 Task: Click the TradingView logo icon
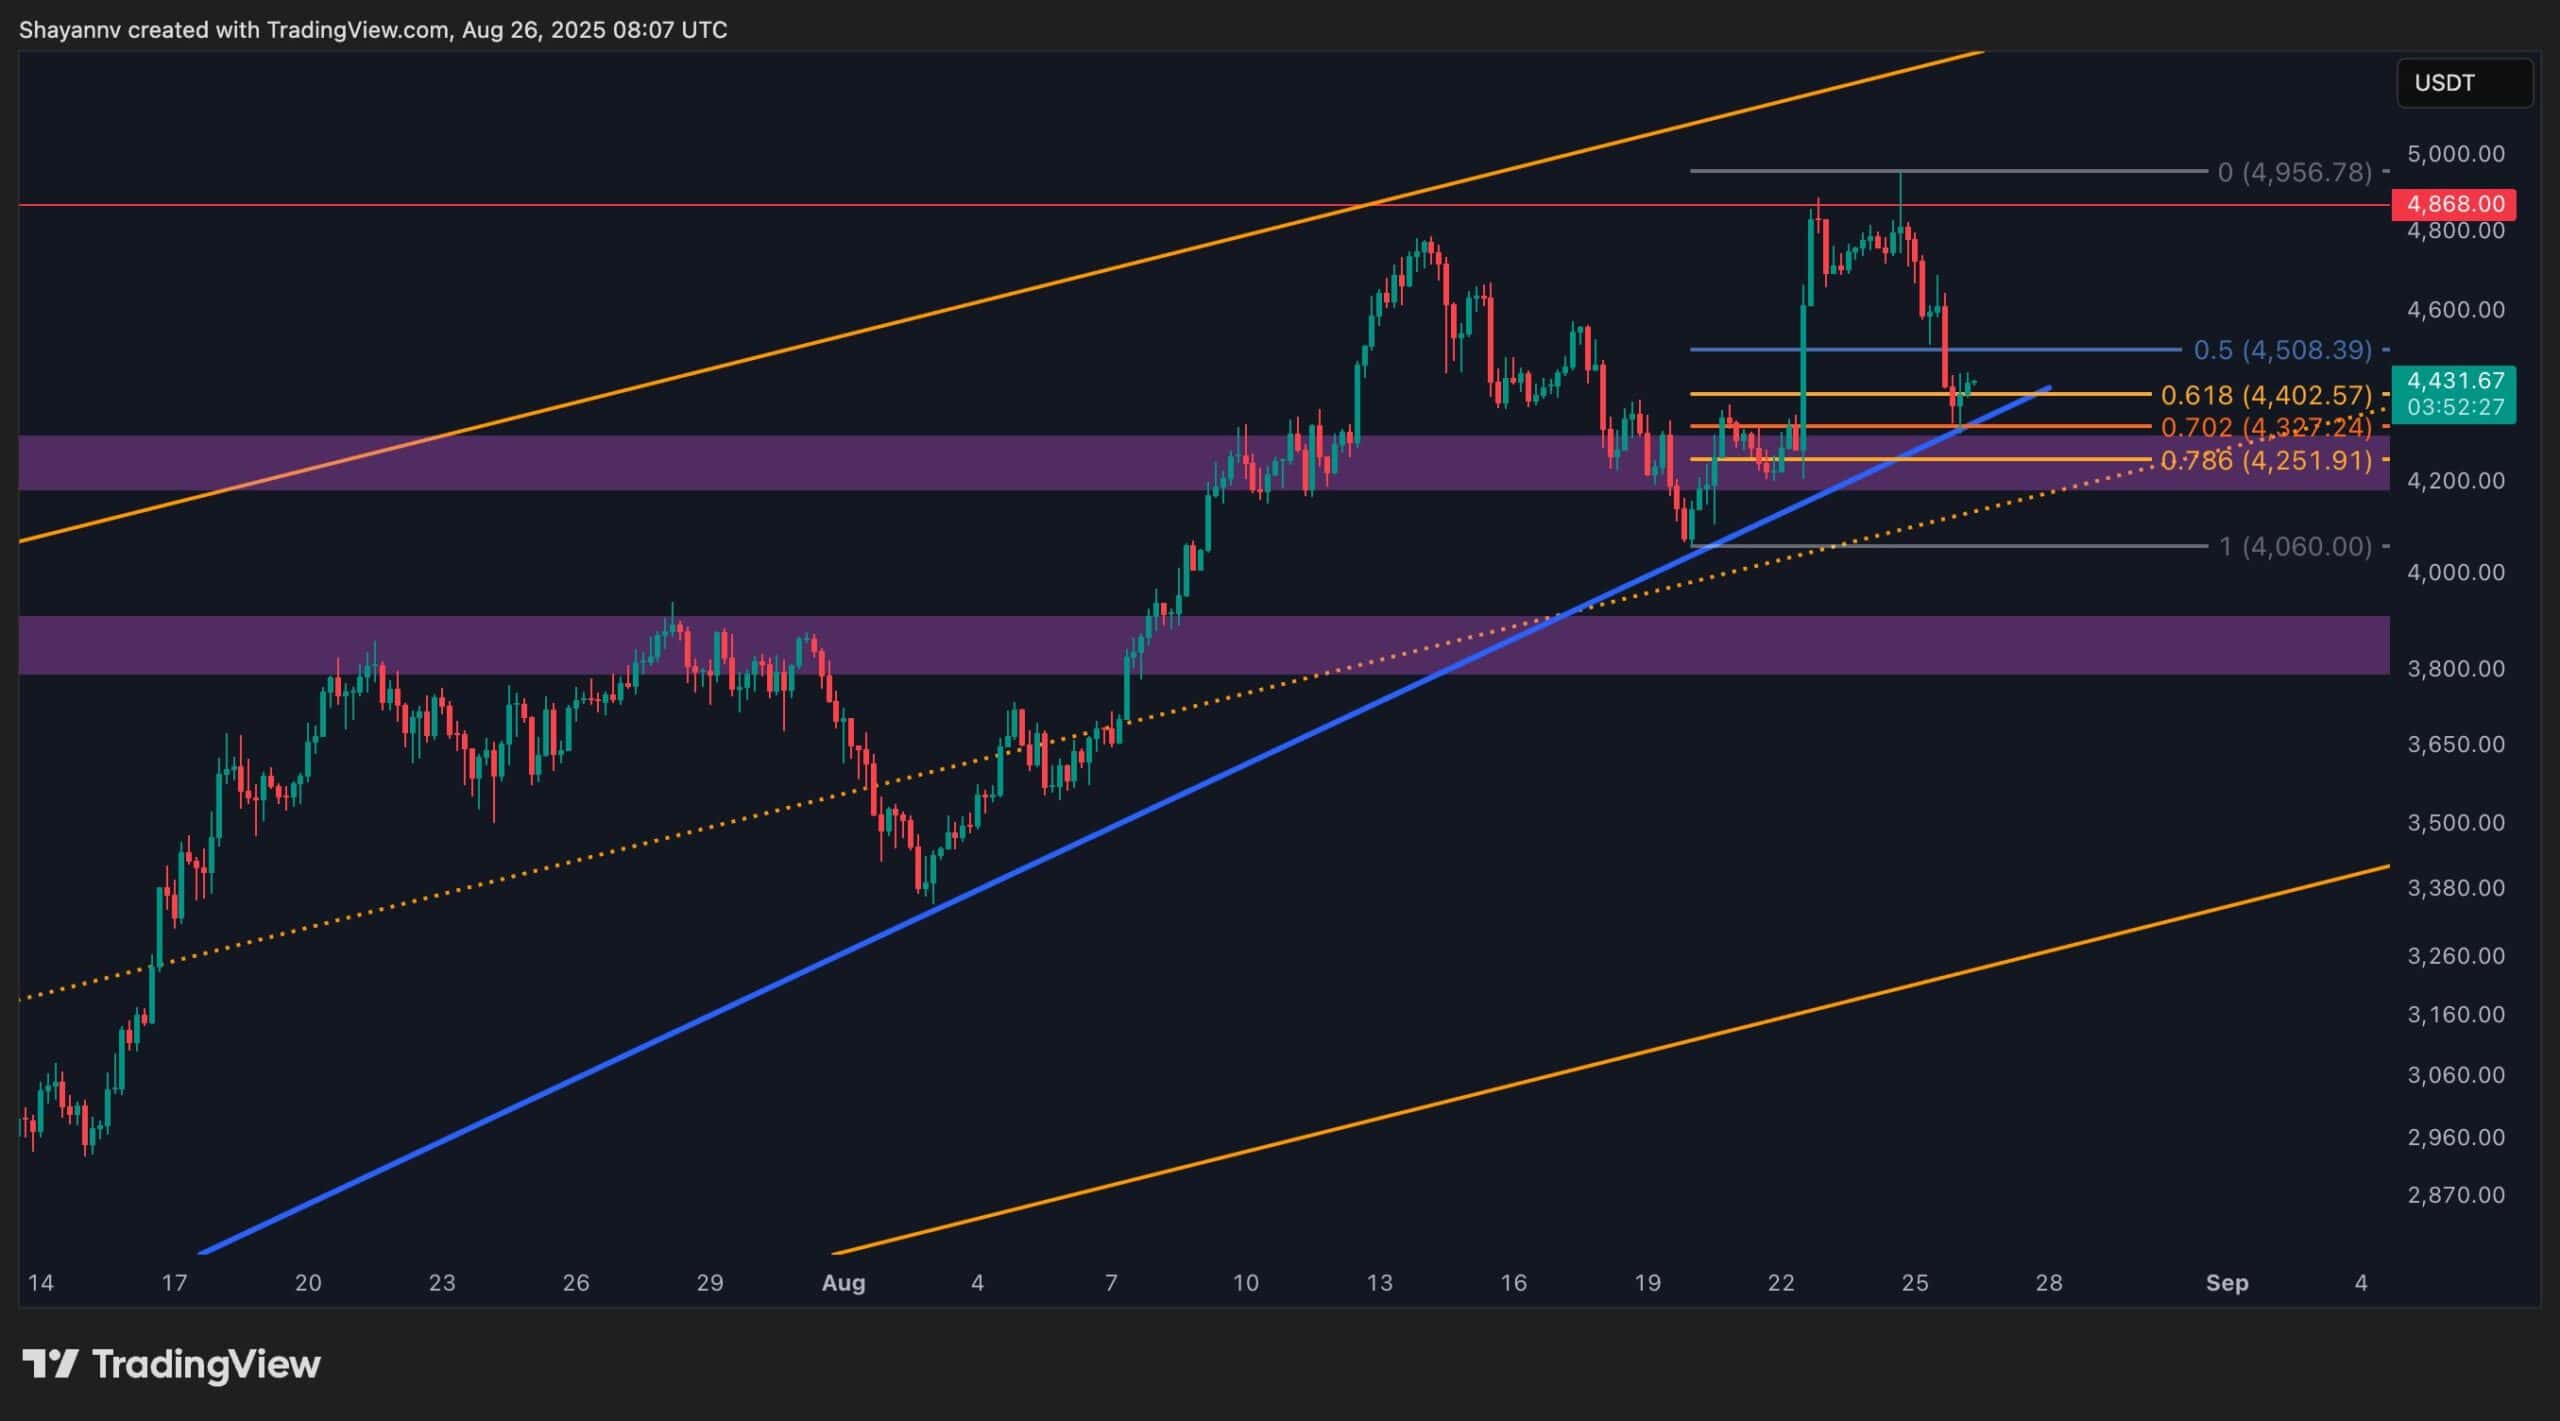coord(50,1364)
